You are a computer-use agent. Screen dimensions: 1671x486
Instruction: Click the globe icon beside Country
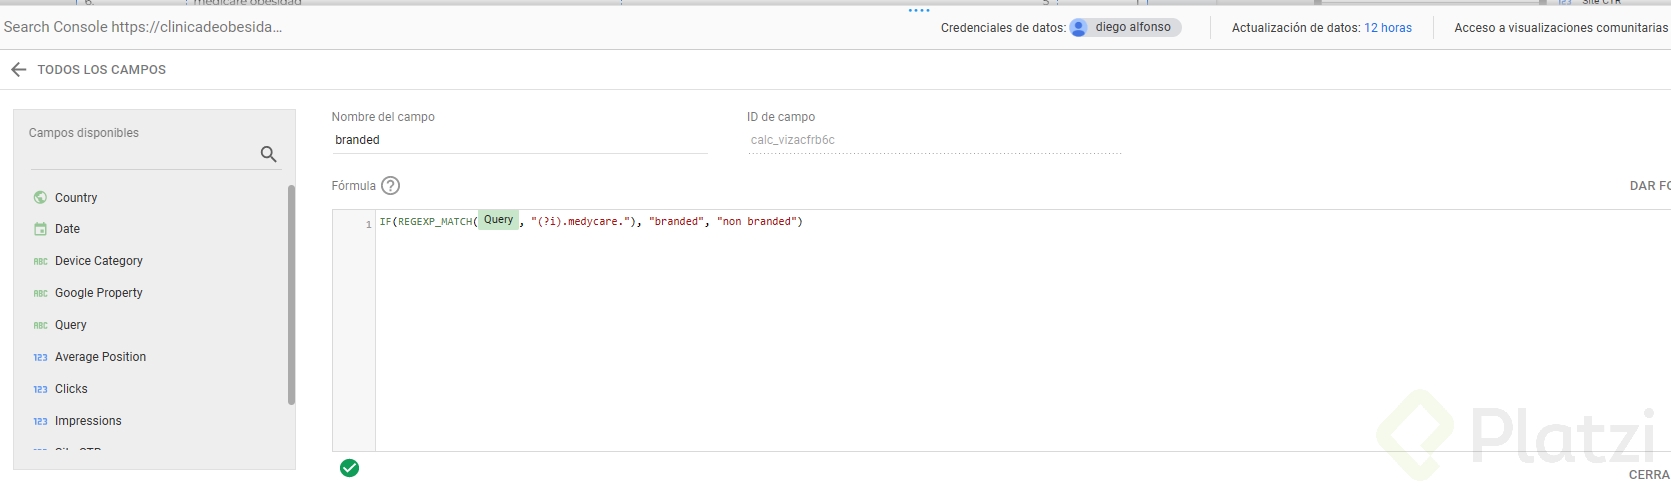[x=40, y=198]
